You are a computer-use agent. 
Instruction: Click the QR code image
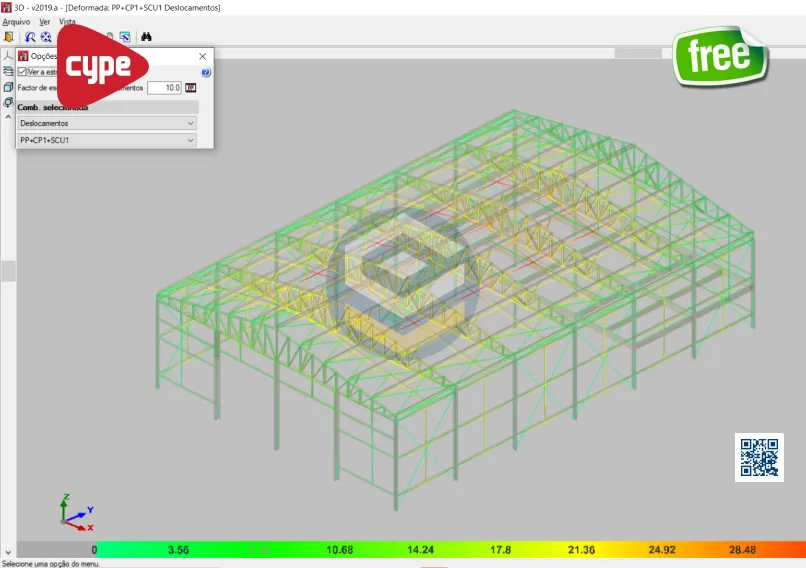tap(759, 457)
